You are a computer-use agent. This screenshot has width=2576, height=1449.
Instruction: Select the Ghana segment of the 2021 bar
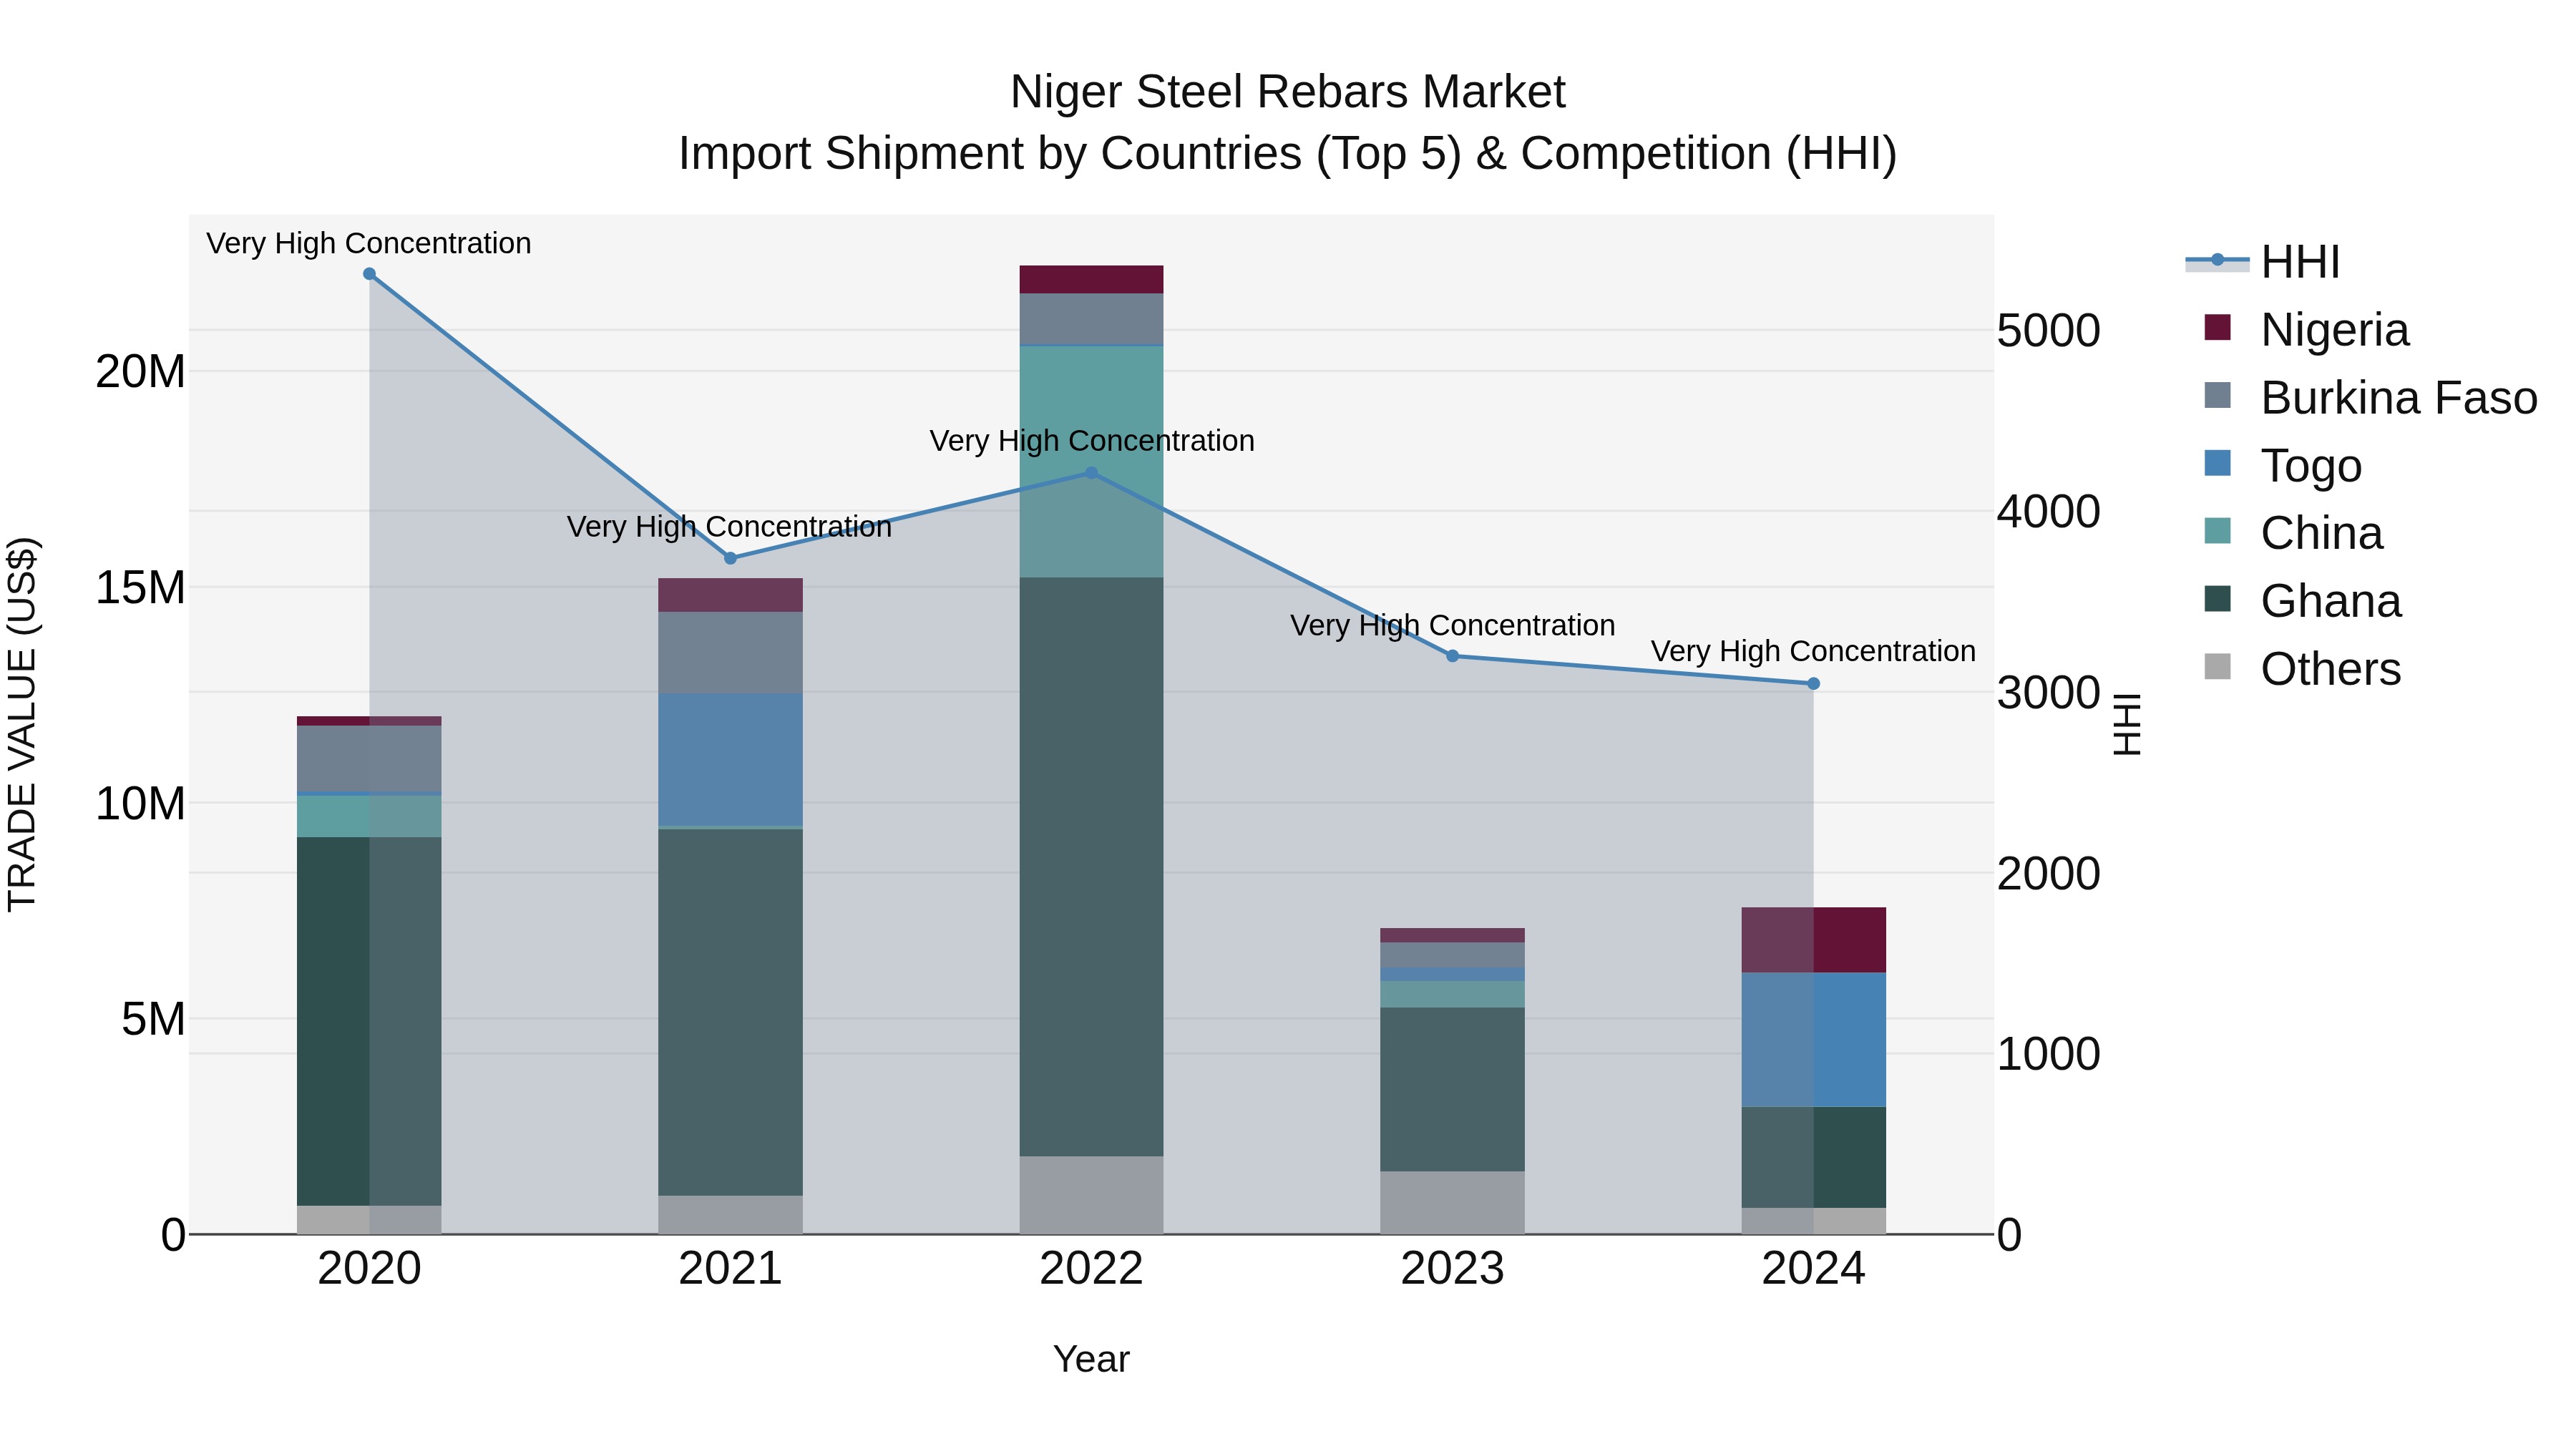pyautogui.click(x=730, y=1012)
